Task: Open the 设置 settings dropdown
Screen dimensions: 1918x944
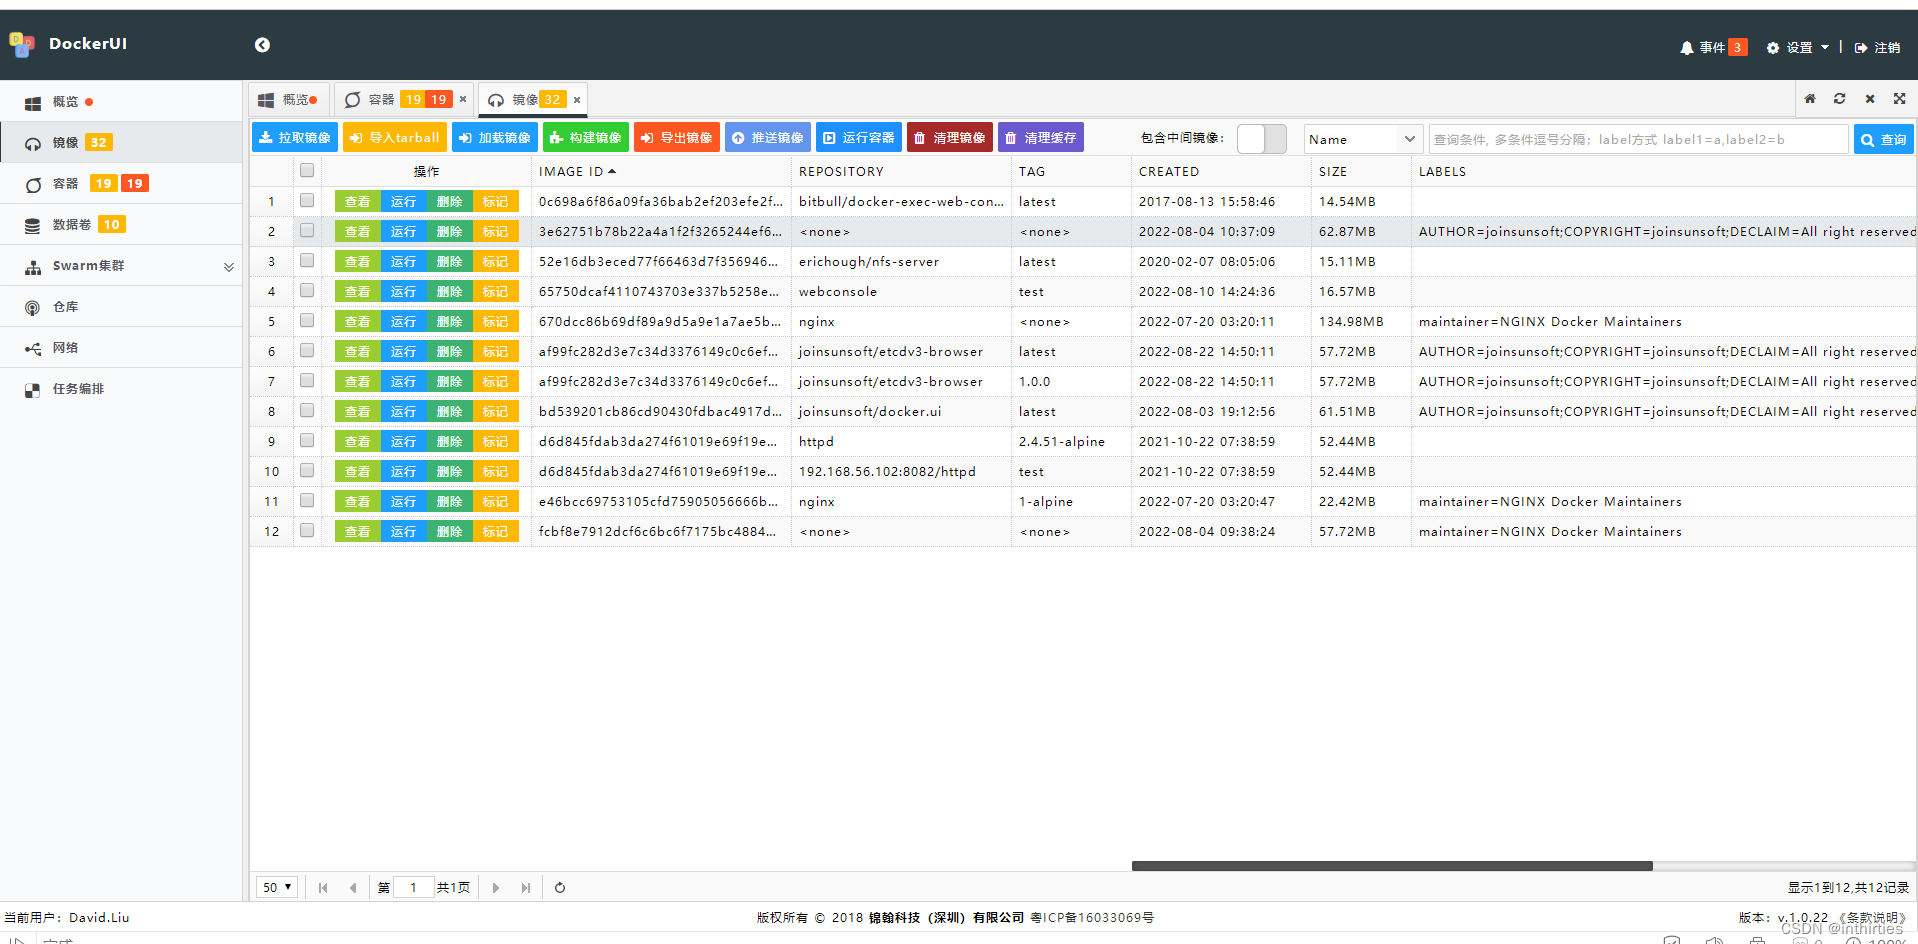Action: tap(1798, 47)
